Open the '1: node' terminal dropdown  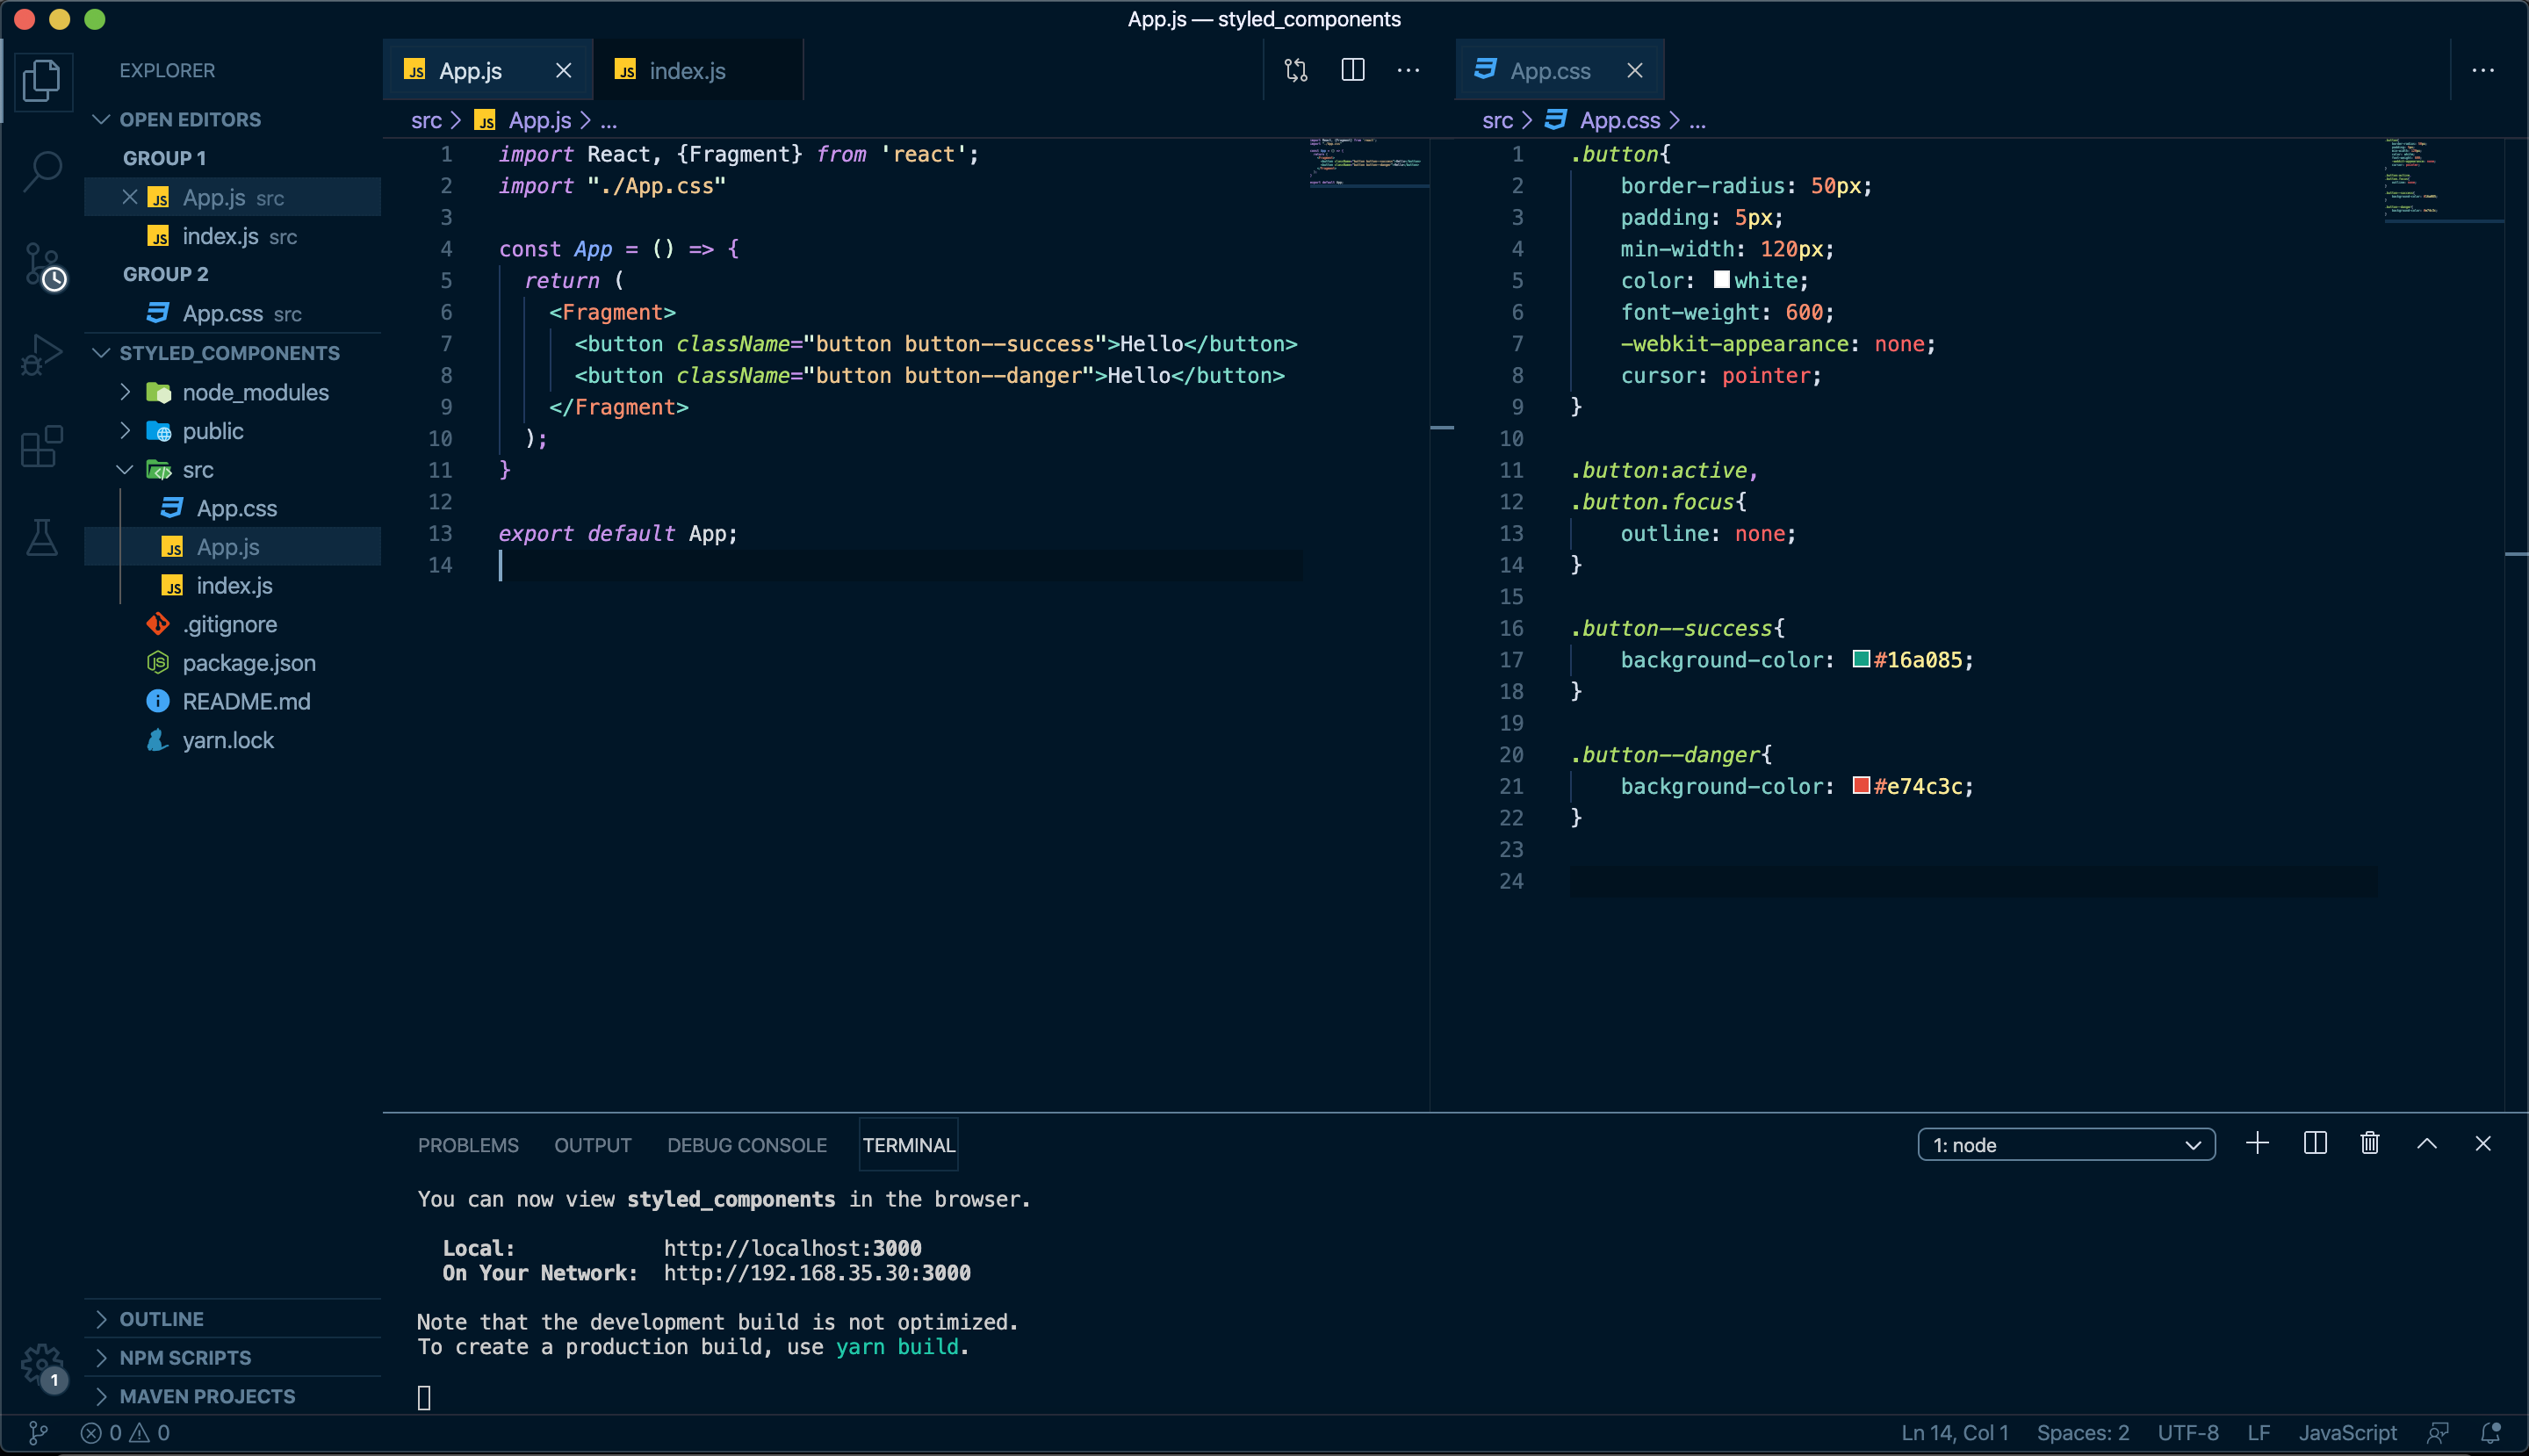coord(2065,1144)
